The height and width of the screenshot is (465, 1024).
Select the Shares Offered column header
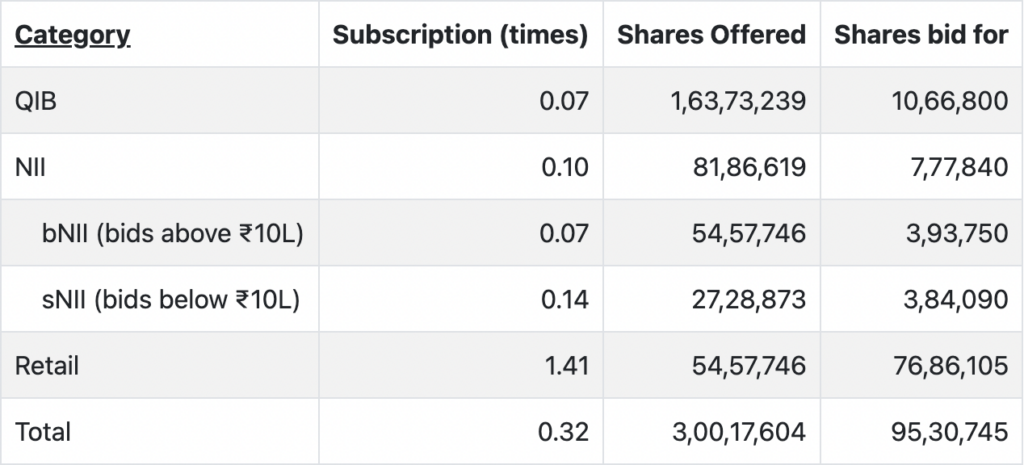click(x=711, y=35)
